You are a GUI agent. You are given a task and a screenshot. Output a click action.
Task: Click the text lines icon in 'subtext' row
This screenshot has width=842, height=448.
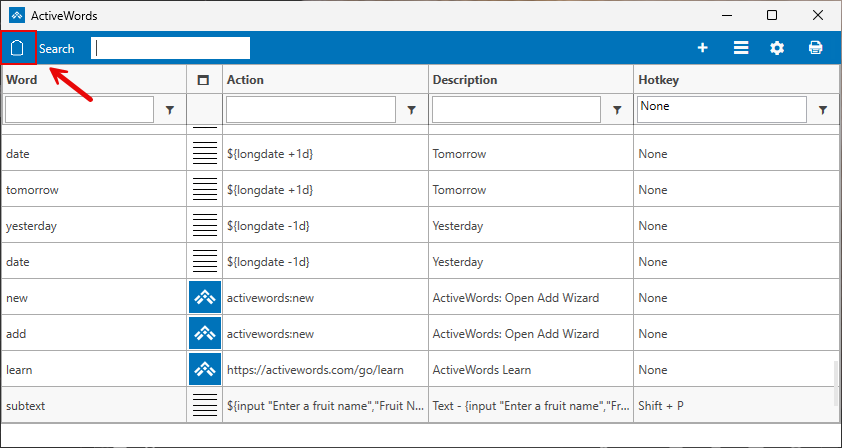tap(204, 406)
